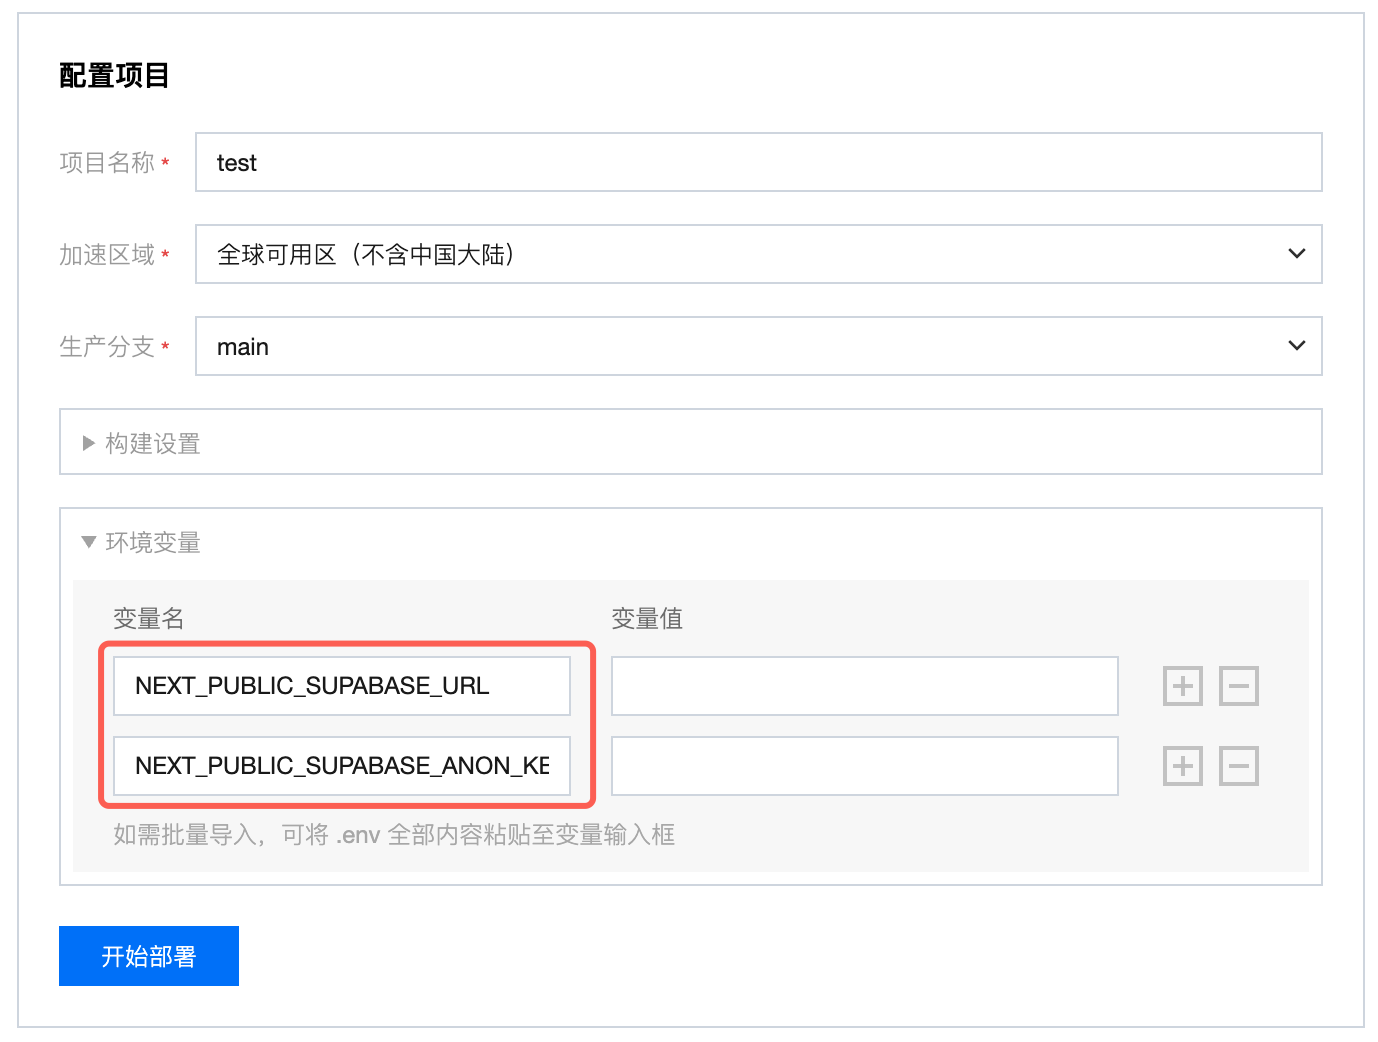Collapse the 环境变量 section
Screen dimensions: 1378x1042
coord(152,542)
